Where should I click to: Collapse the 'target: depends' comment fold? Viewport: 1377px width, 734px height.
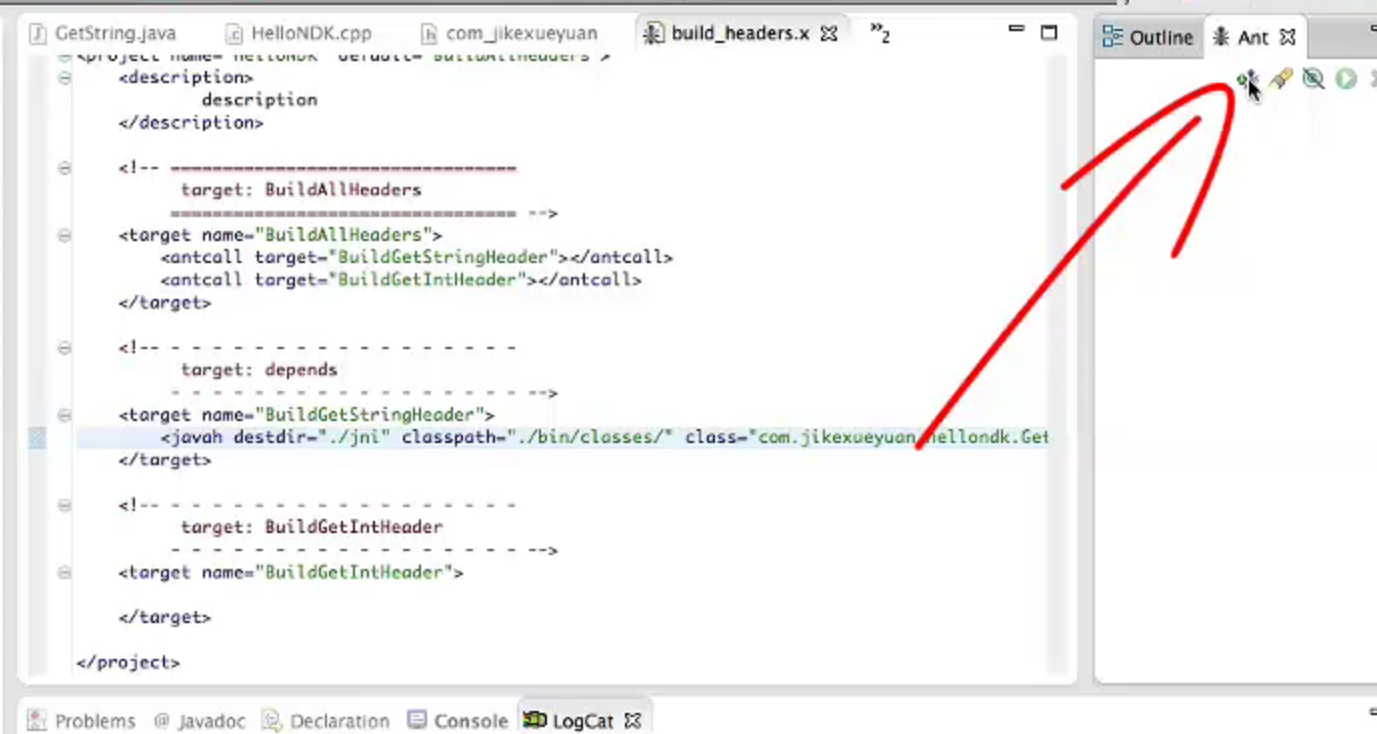point(64,348)
